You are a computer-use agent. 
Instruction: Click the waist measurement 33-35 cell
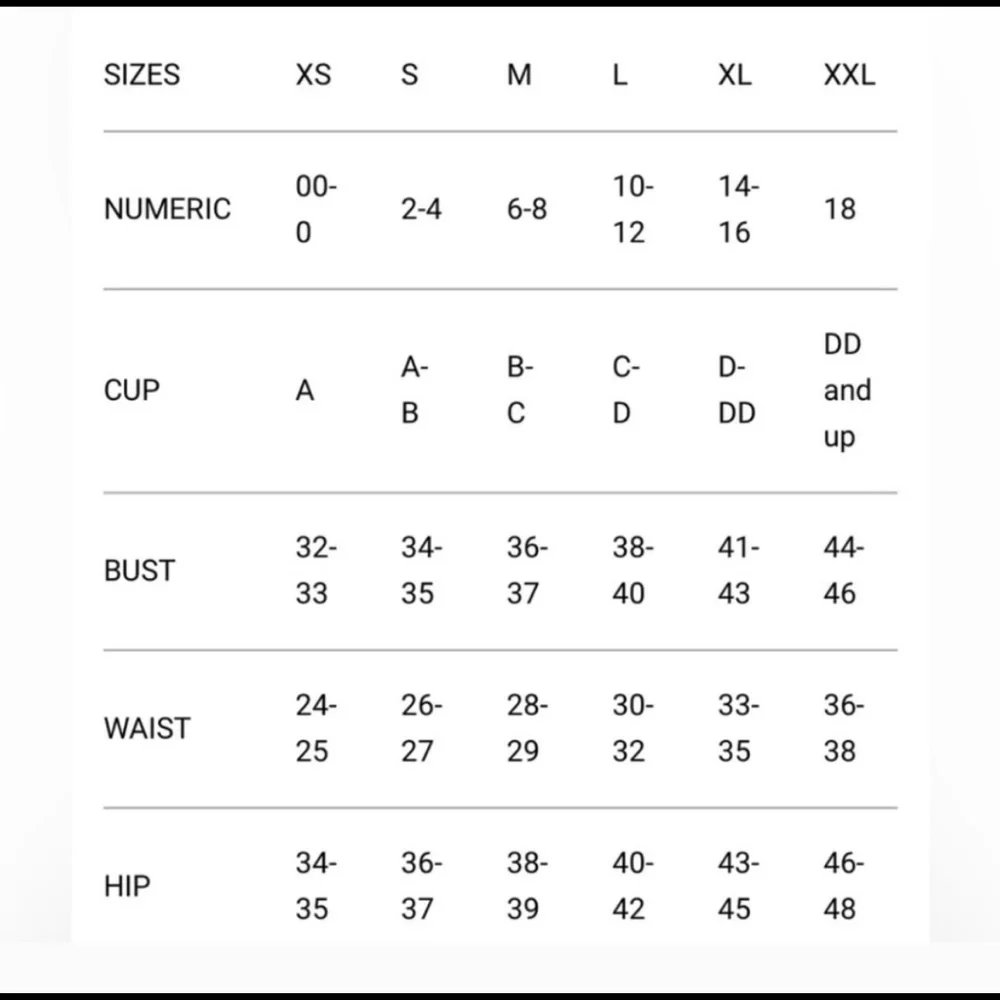[x=739, y=728]
